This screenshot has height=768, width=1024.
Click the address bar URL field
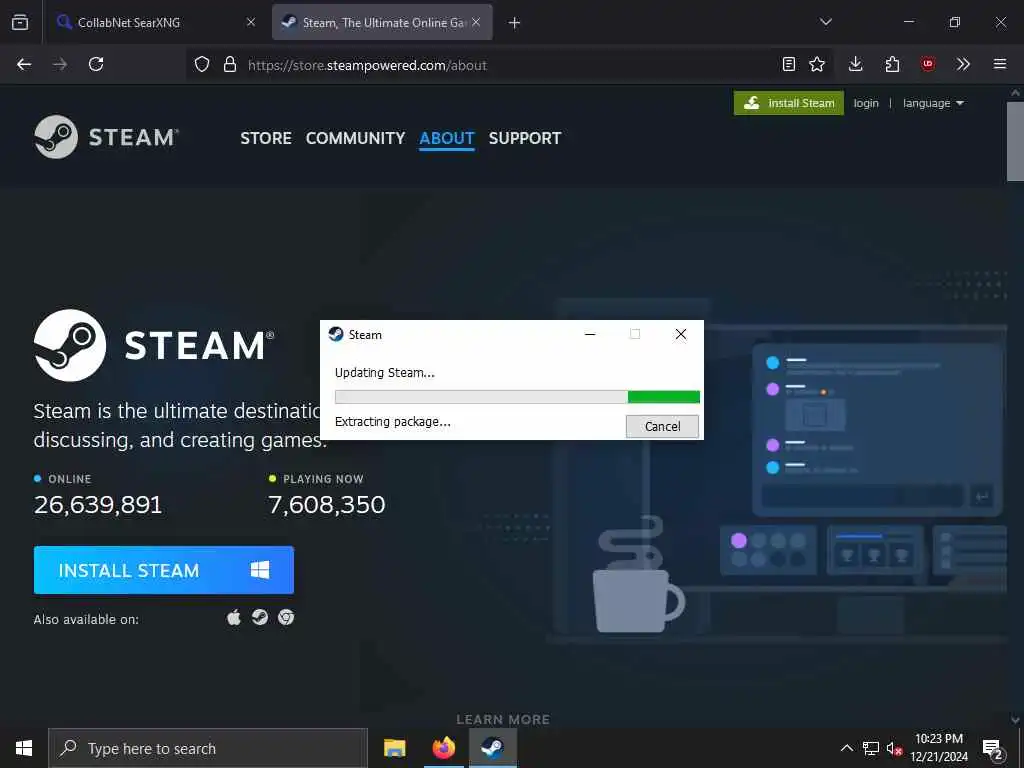[x=509, y=65]
